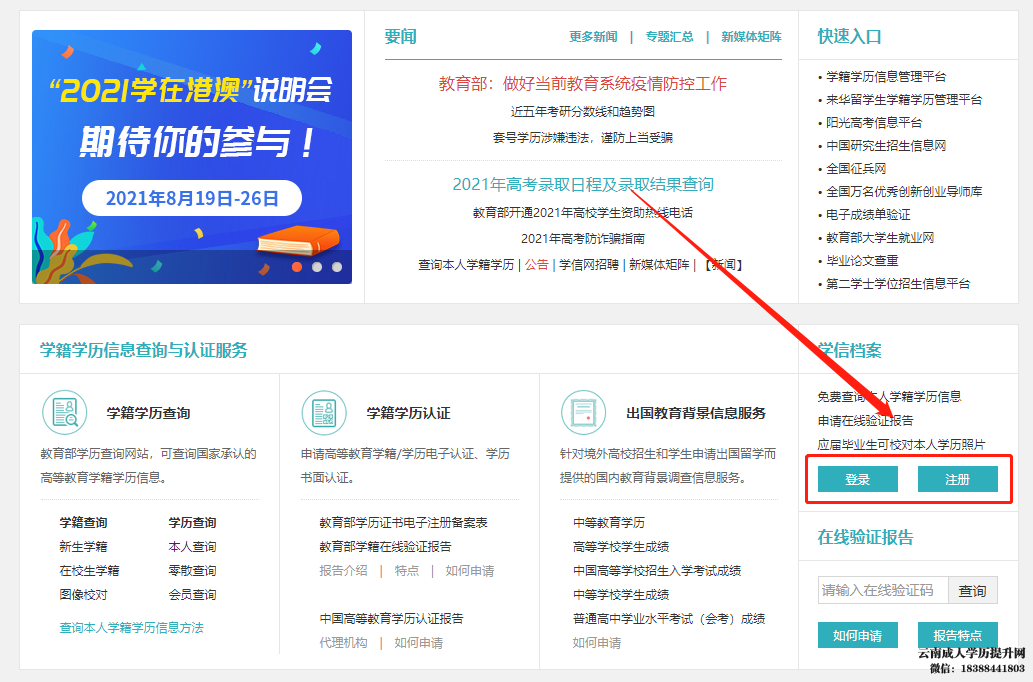Click the verification code input field
Screen dimensions: 1033x682
click(880, 590)
